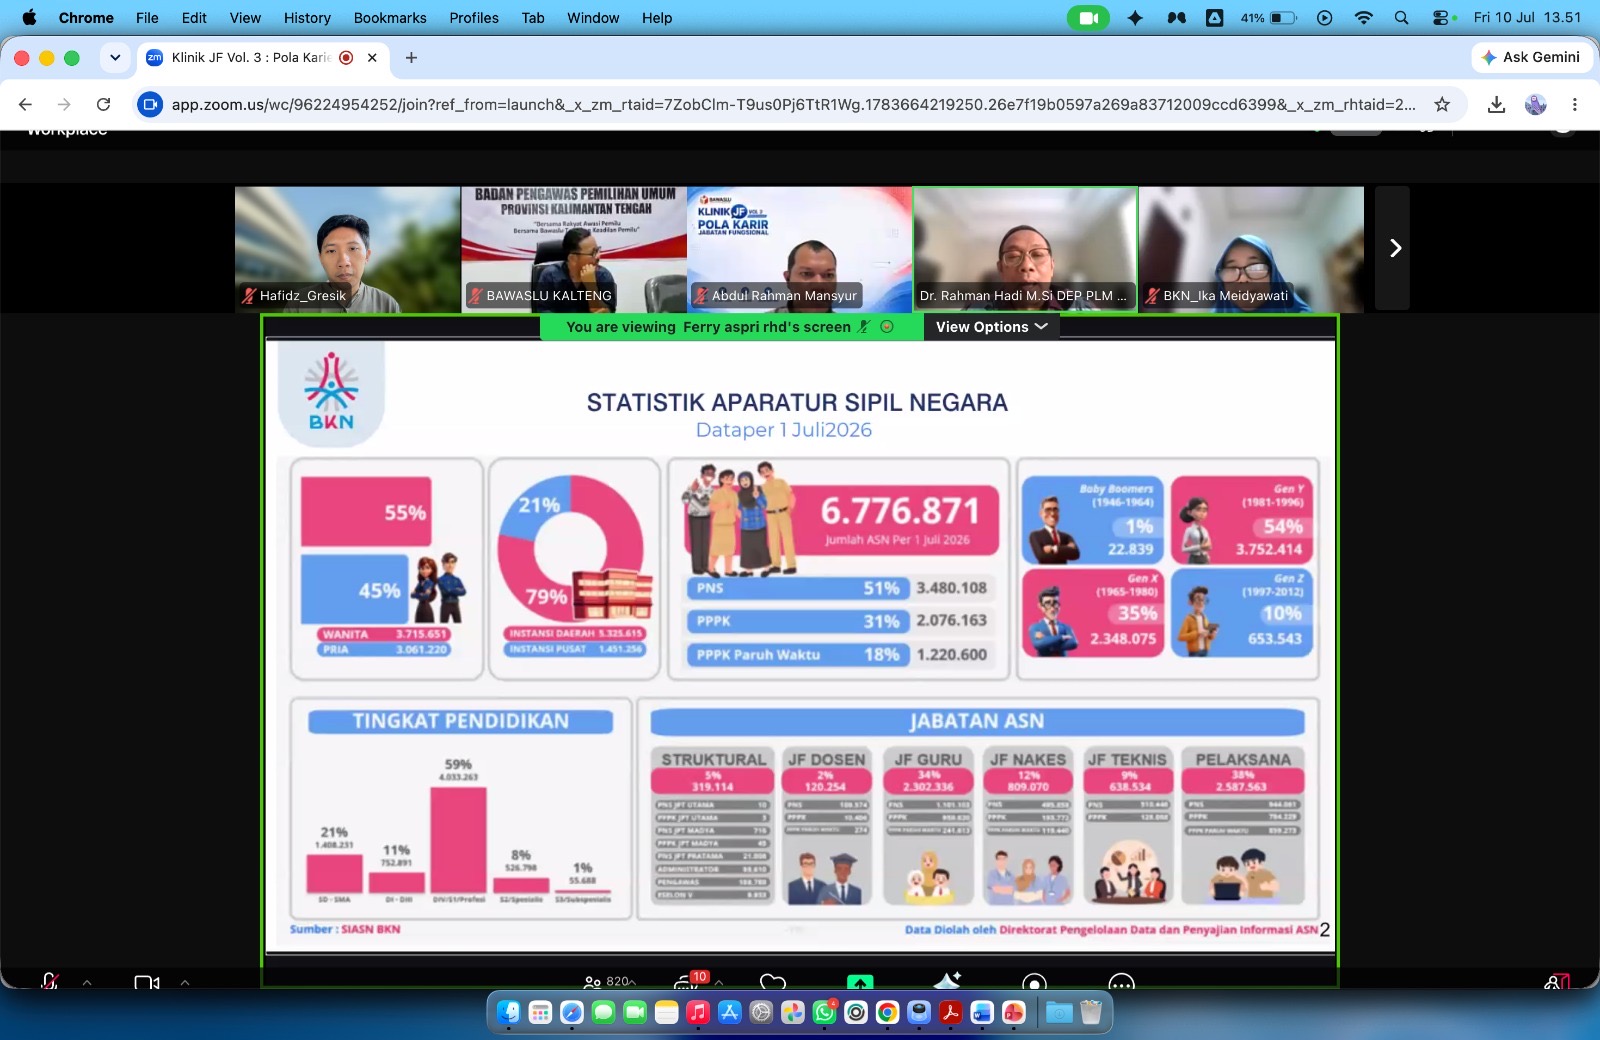
Task: Select Dr. Rahman Hadi video thumbnail
Action: click(x=1025, y=248)
